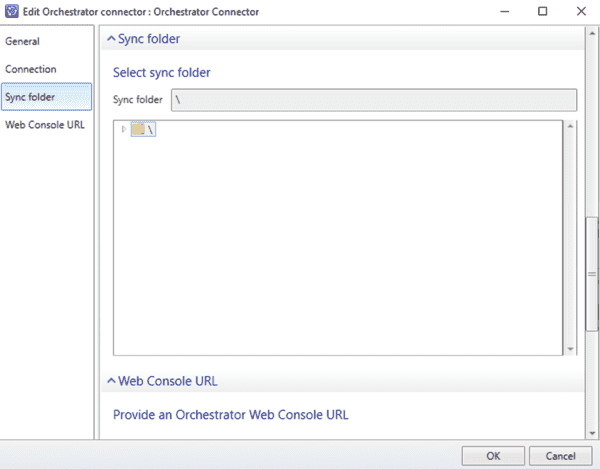Click the main panel scrollbar thumb
This screenshot has height=469, width=600.
[592, 274]
